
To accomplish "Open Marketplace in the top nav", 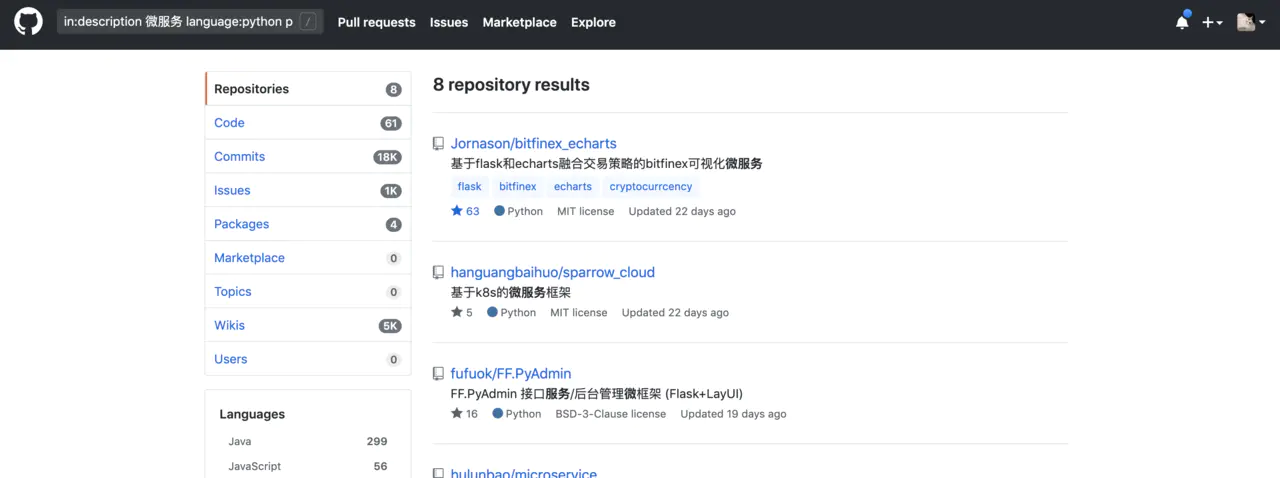I will point(519,22).
